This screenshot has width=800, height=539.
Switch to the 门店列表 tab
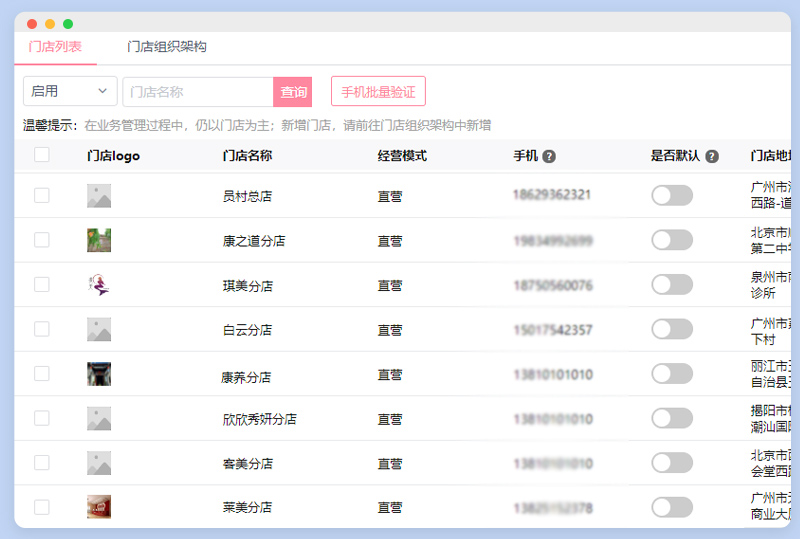(x=55, y=47)
